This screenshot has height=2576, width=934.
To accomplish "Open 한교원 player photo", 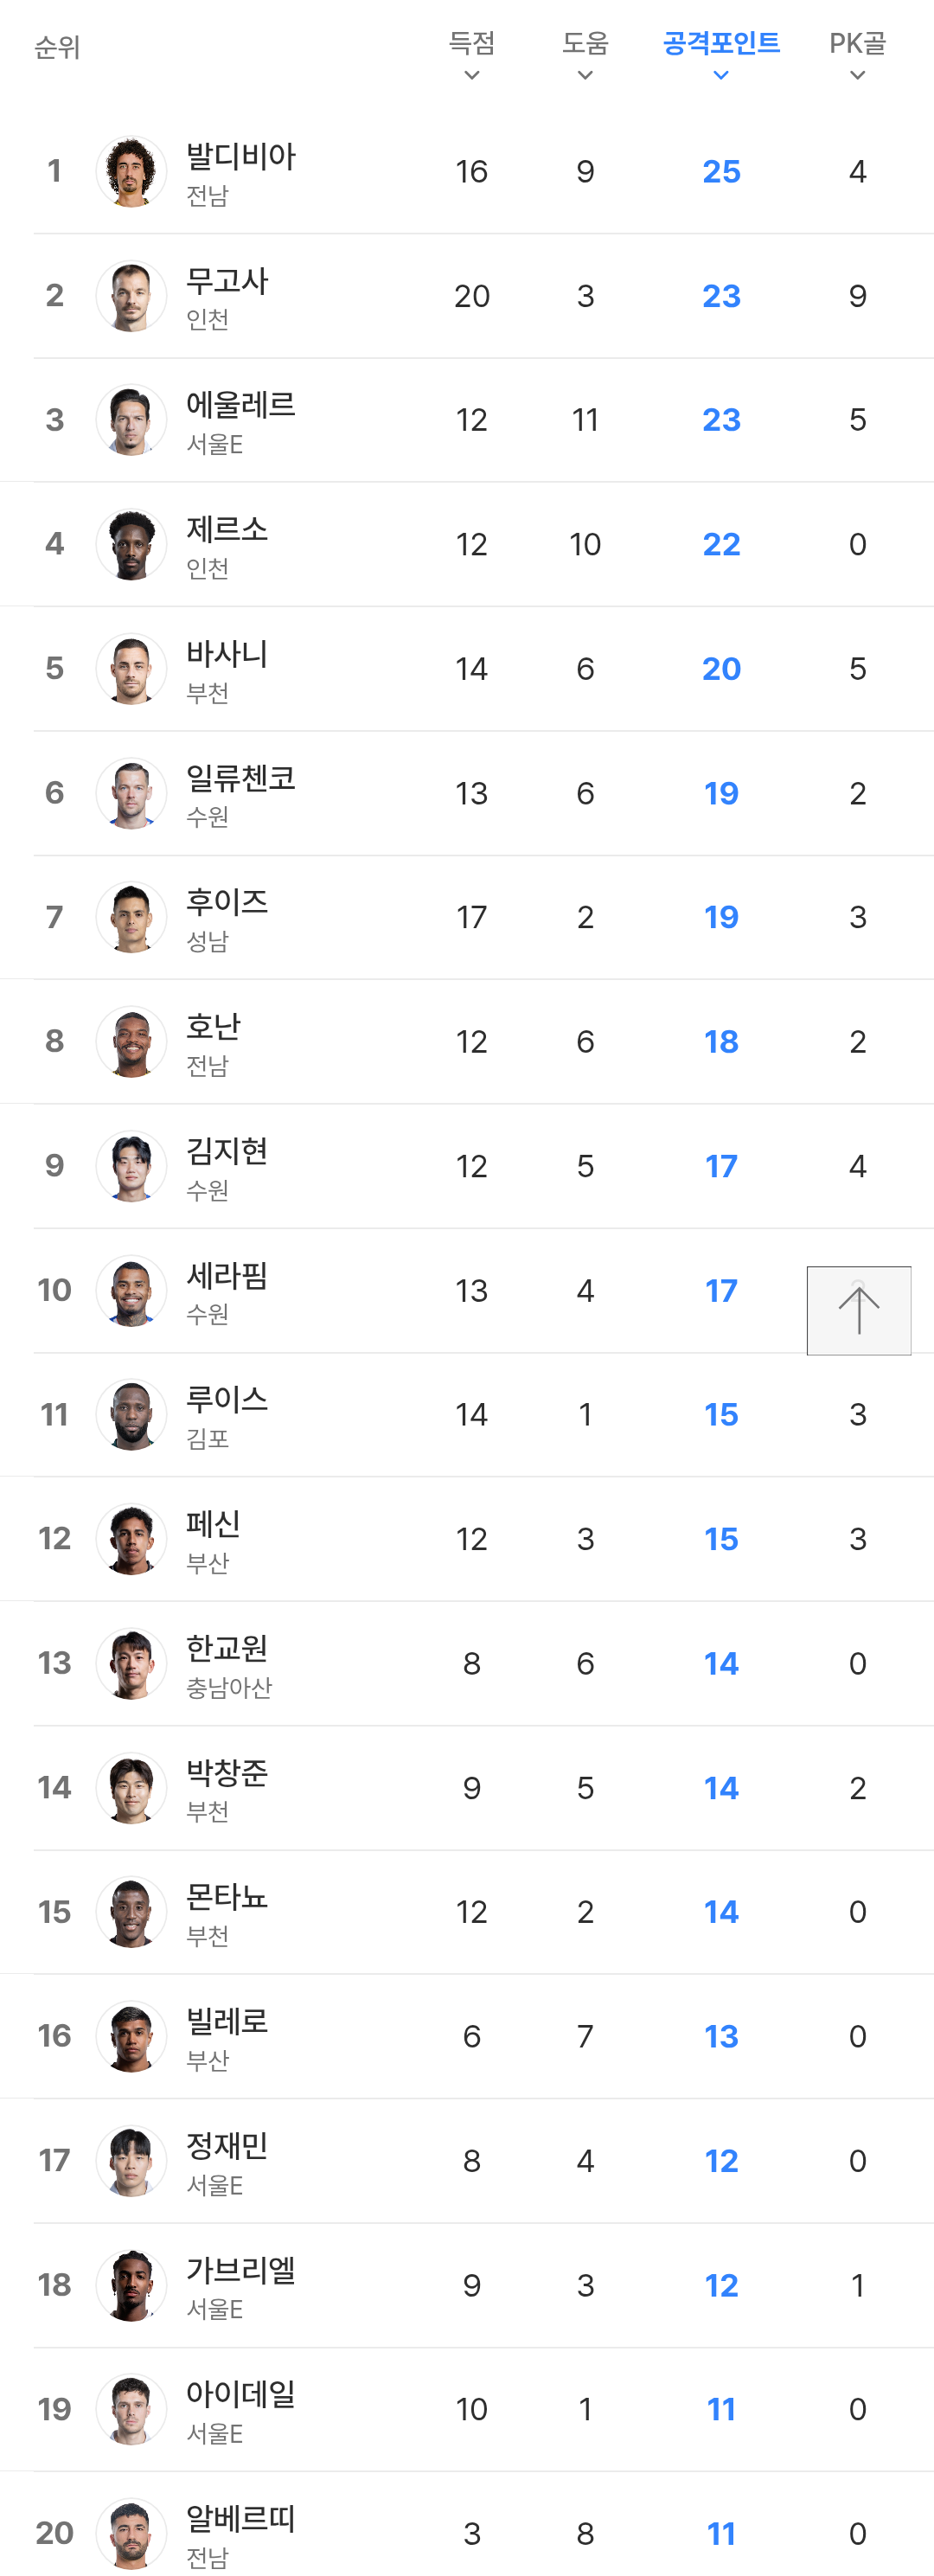I will (x=131, y=1663).
